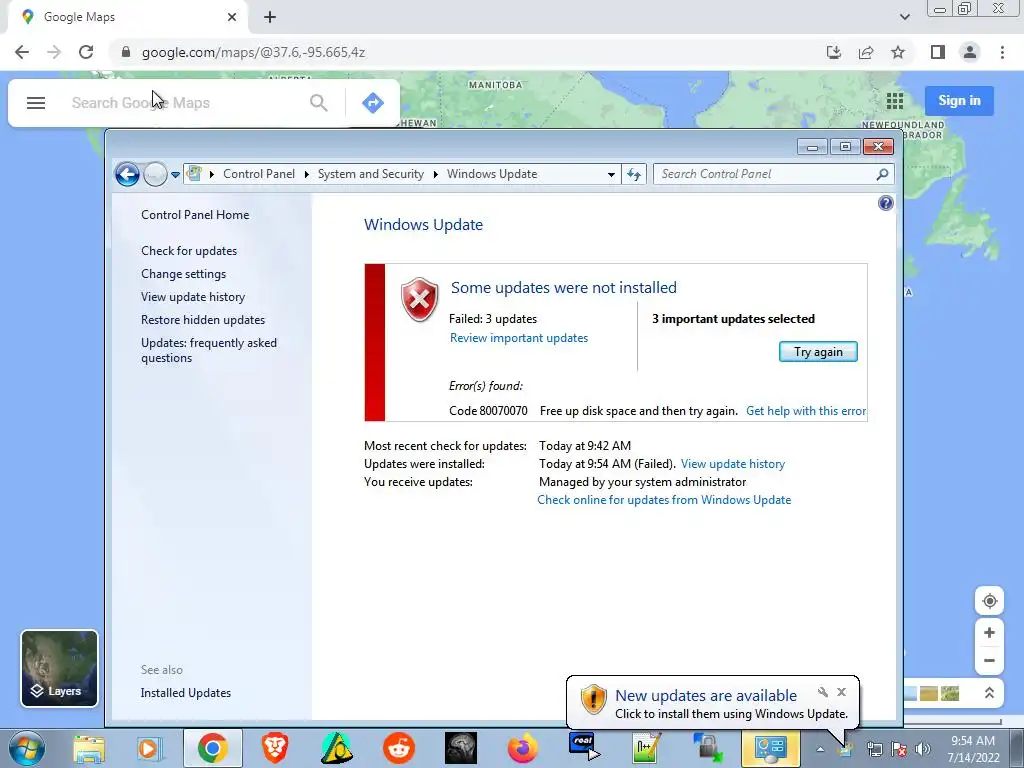The height and width of the screenshot is (768, 1024).
Task: Open the blue help question mark
Action: point(886,203)
